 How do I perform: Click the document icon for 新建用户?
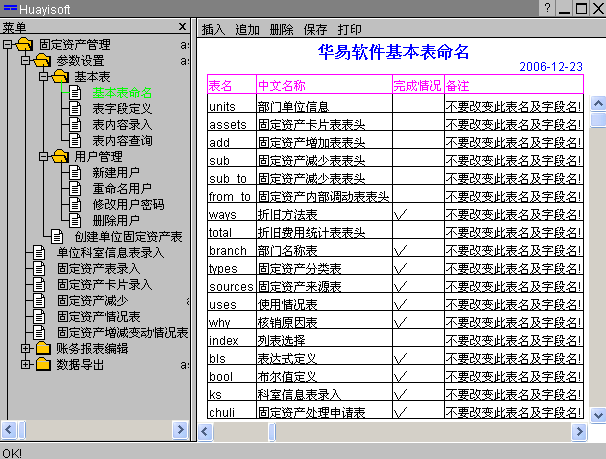pos(75,172)
